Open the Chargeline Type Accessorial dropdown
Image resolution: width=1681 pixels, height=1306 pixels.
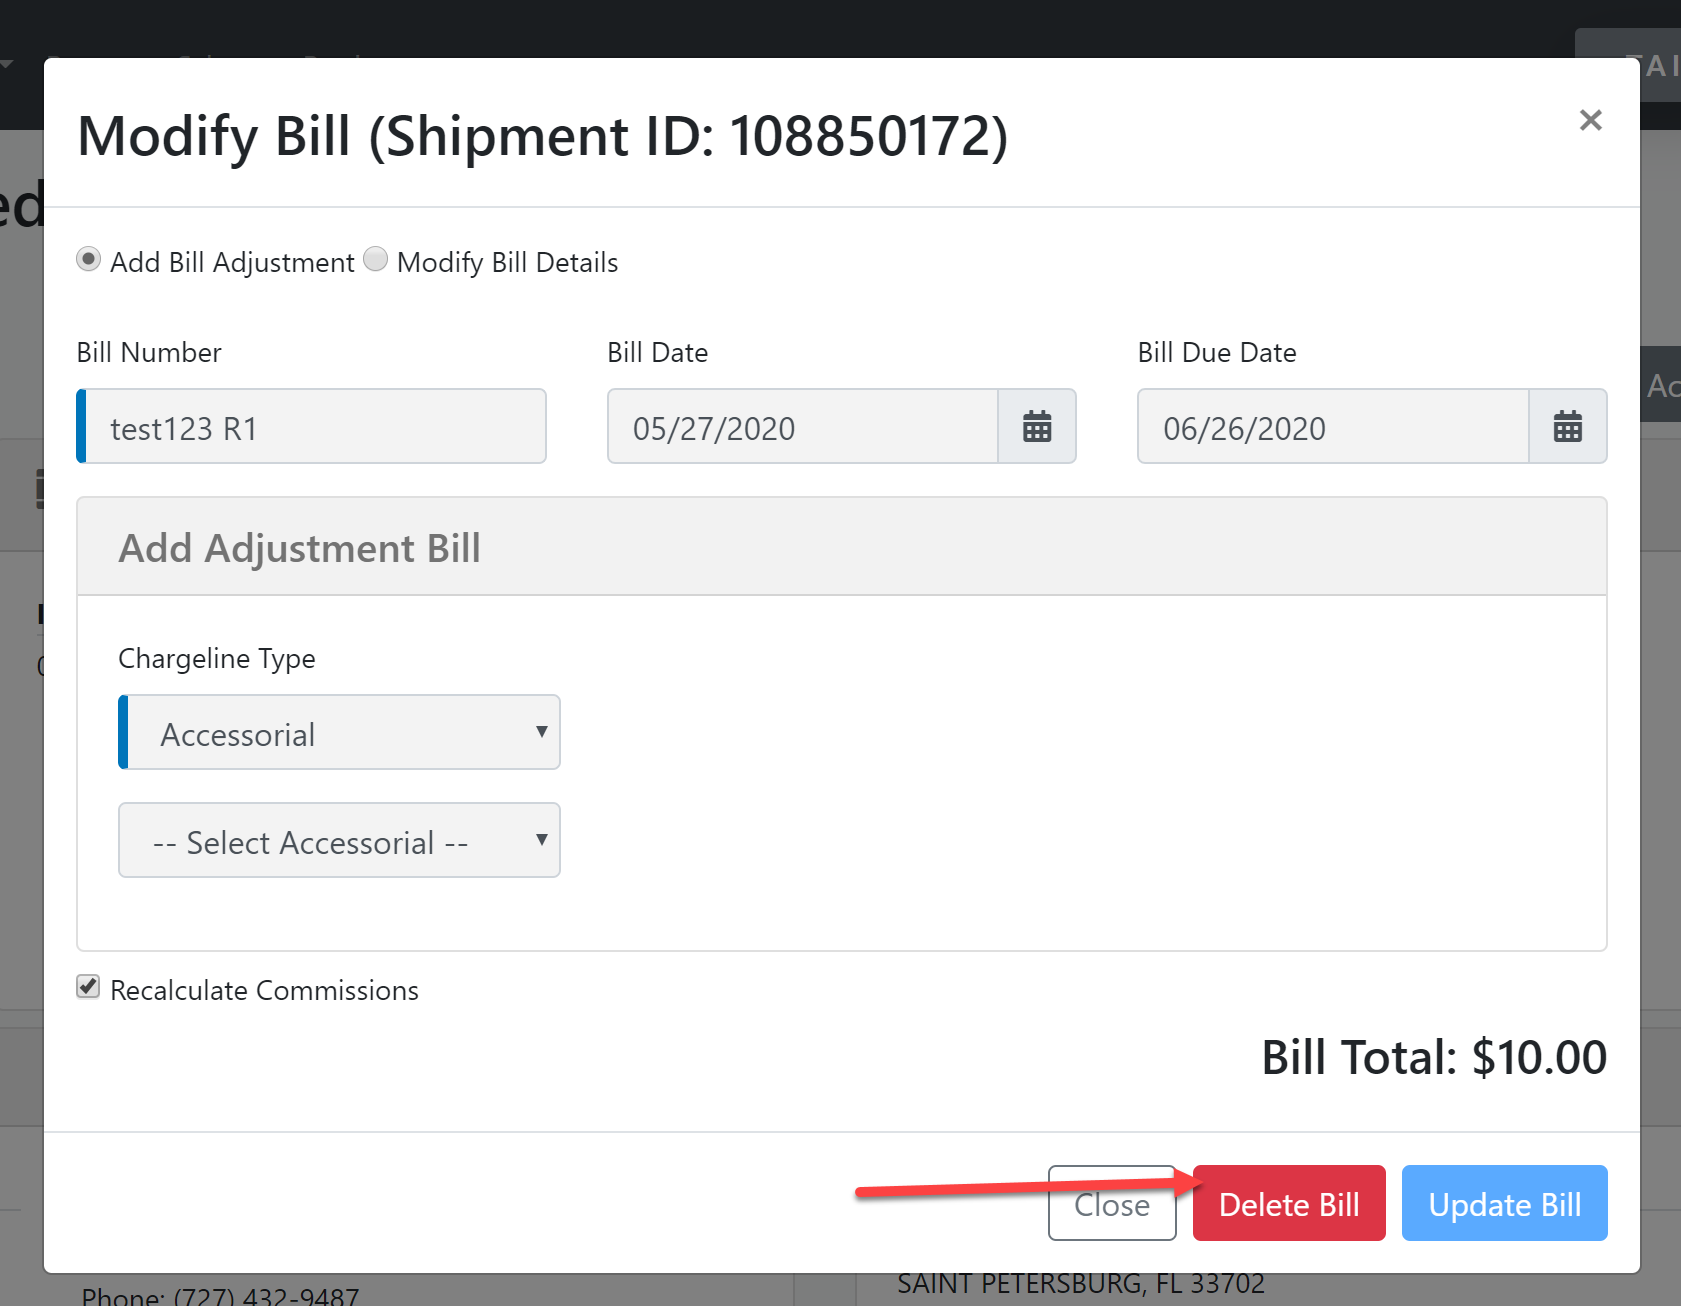click(339, 732)
